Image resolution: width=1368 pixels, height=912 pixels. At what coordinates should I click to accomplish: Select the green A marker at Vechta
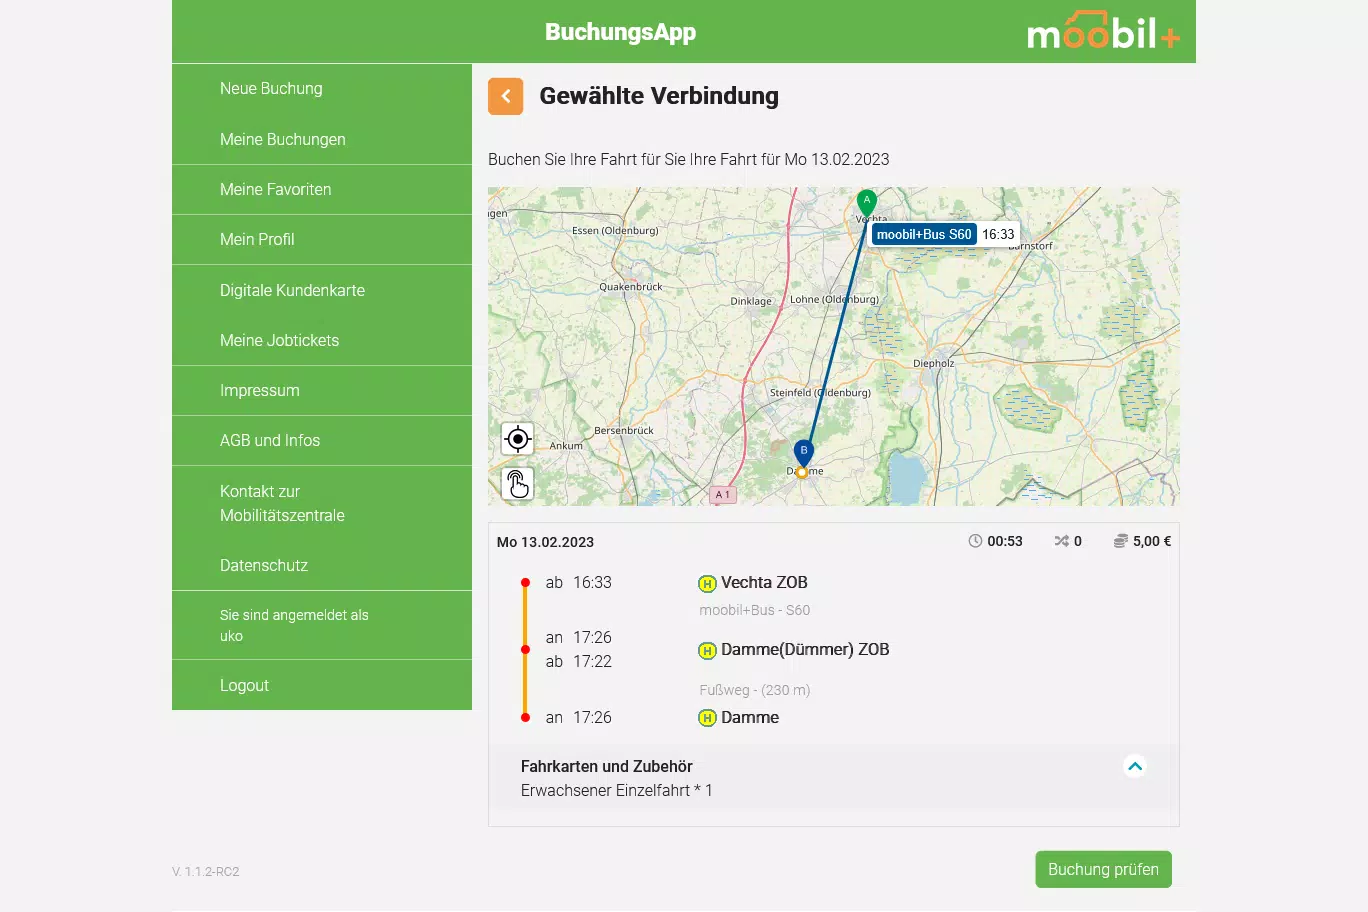click(866, 201)
